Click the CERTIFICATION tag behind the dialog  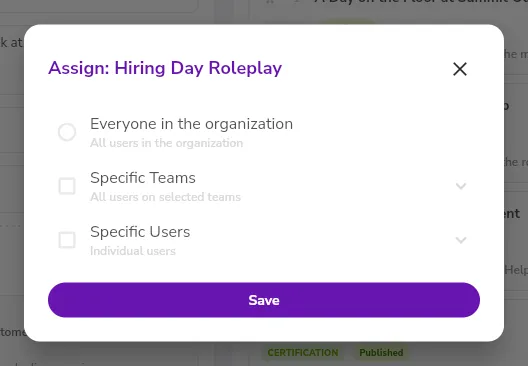tap(303, 353)
